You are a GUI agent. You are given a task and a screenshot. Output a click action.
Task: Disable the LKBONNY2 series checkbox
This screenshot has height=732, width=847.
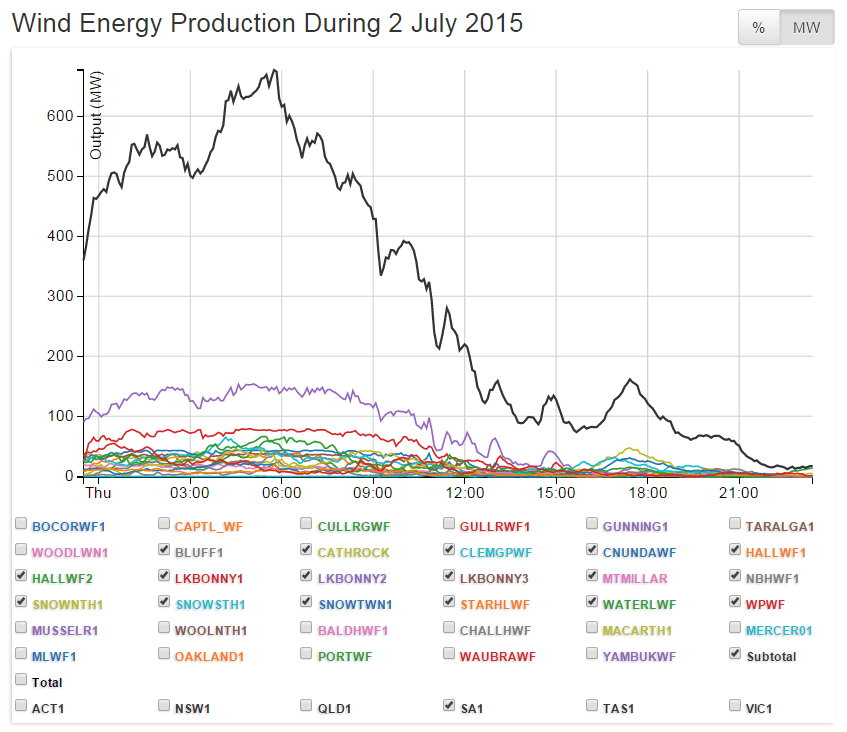(x=307, y=576)
